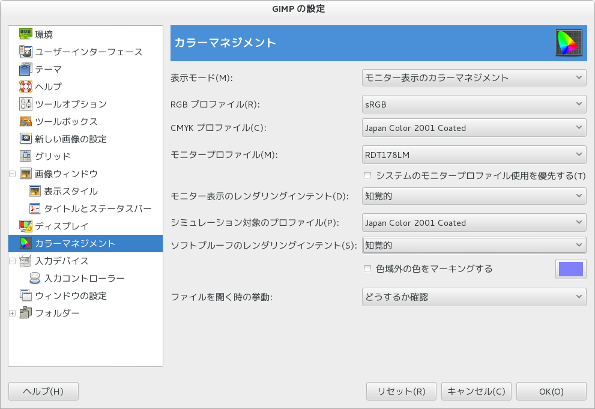Click the RGB プロファイル(R): label
Image resolution: width=595 pixels, height=409 pixels.
(x=215, y=104)
